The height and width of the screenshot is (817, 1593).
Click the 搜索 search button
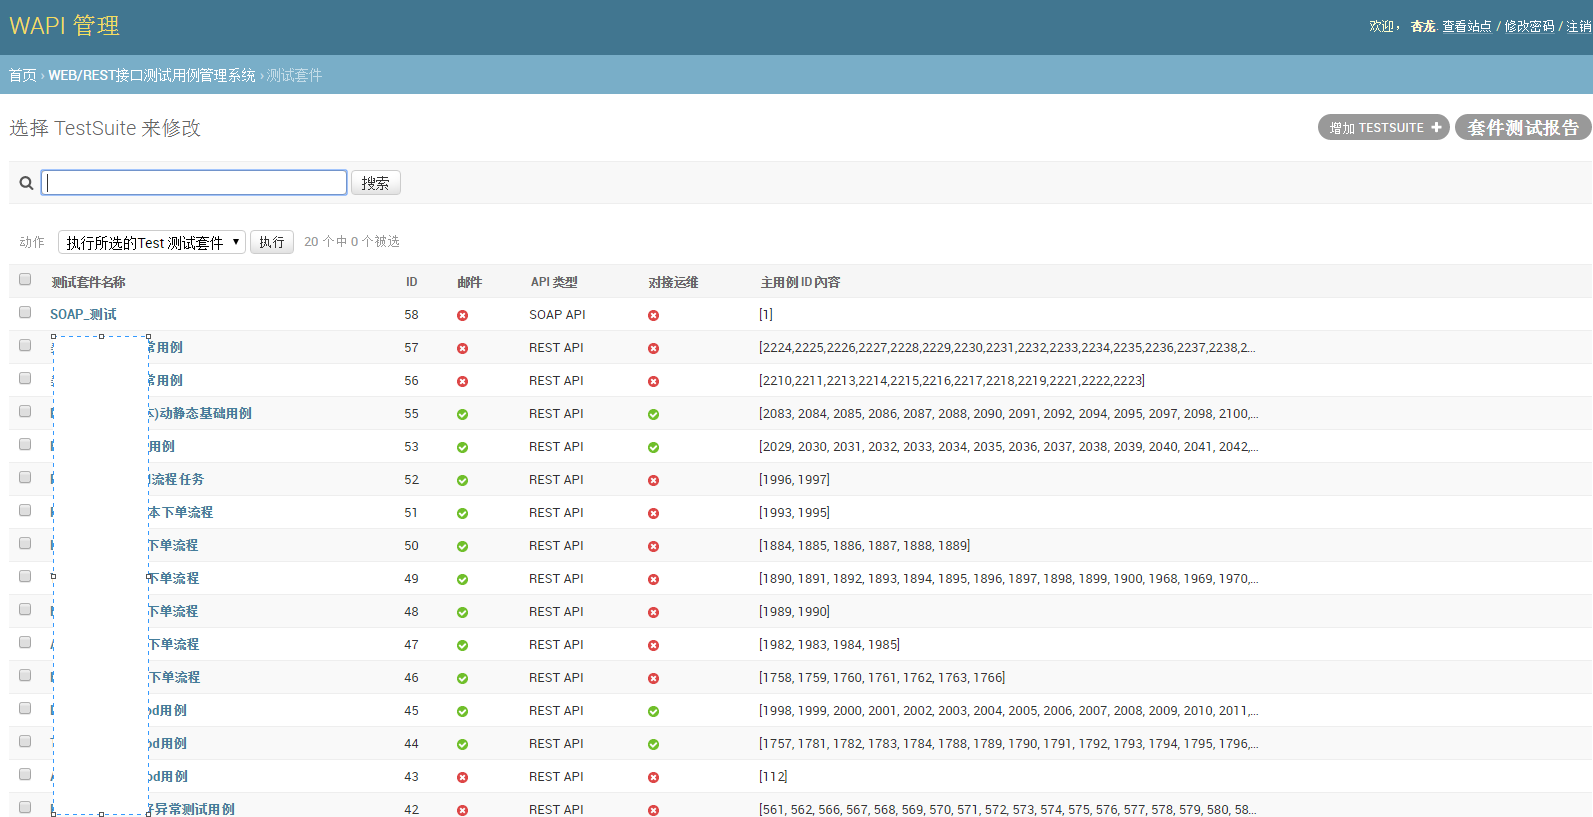(x=376, y=183)
